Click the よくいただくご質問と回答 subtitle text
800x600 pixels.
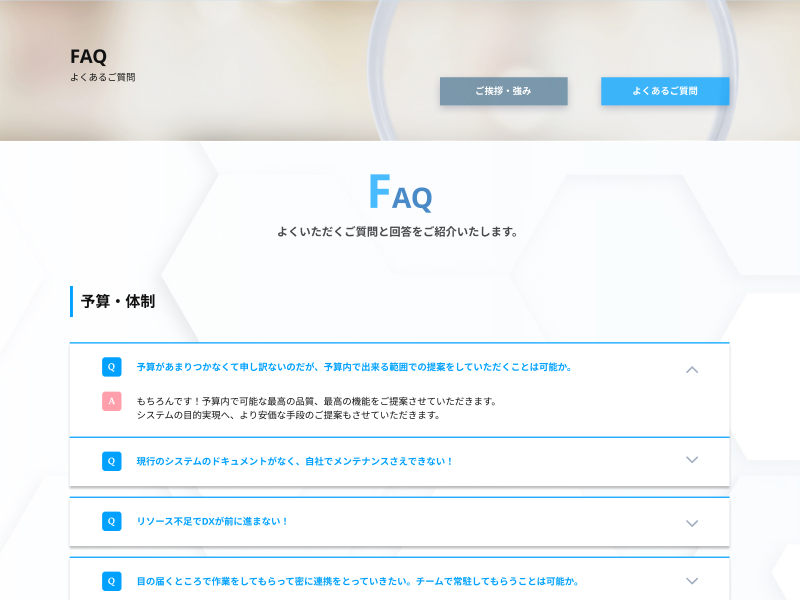(x=399, y=232)
